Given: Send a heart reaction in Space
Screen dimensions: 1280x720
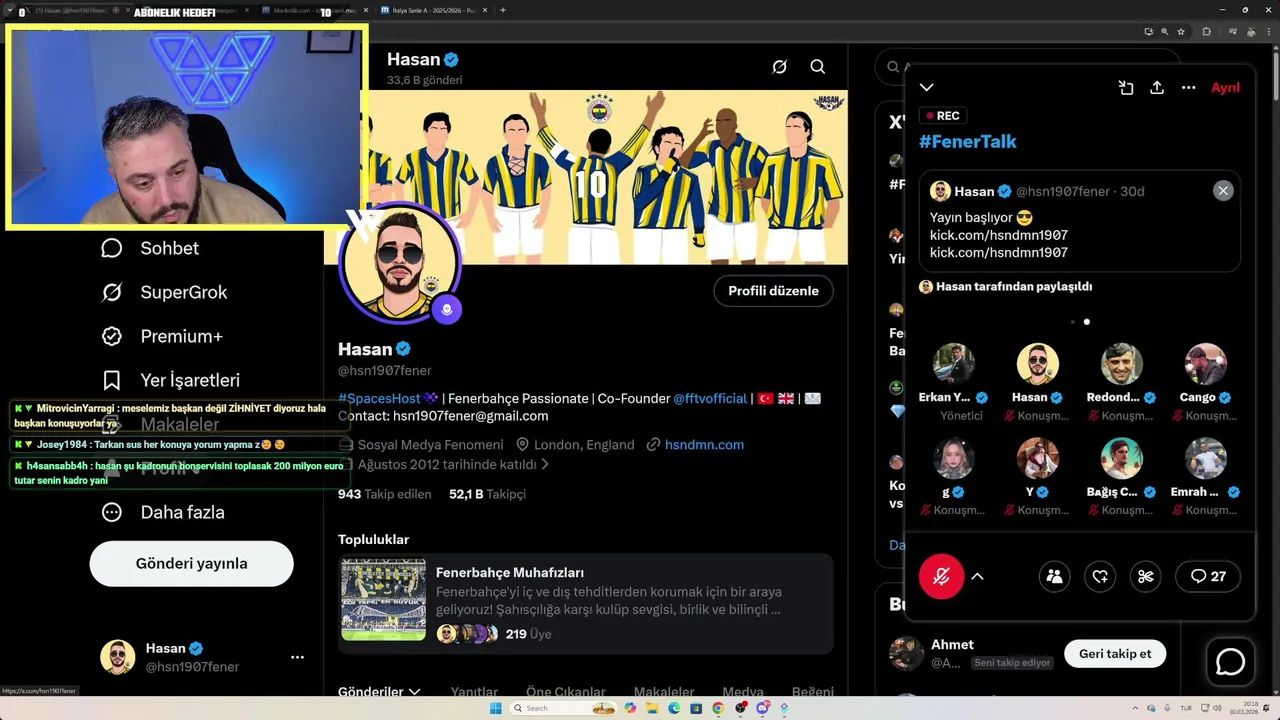Looking at the screenshot, I should [1100, 576].
